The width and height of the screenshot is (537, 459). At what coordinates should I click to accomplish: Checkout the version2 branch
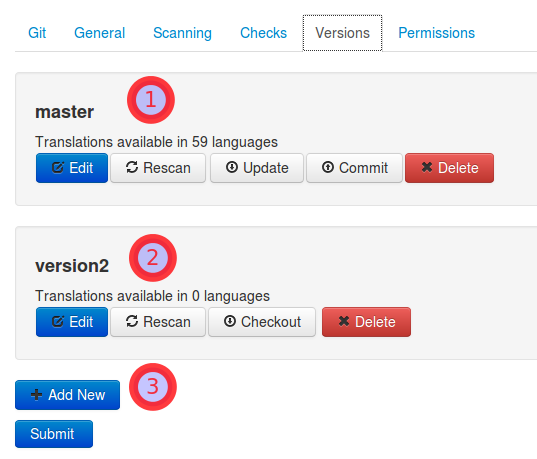[262, 322]
